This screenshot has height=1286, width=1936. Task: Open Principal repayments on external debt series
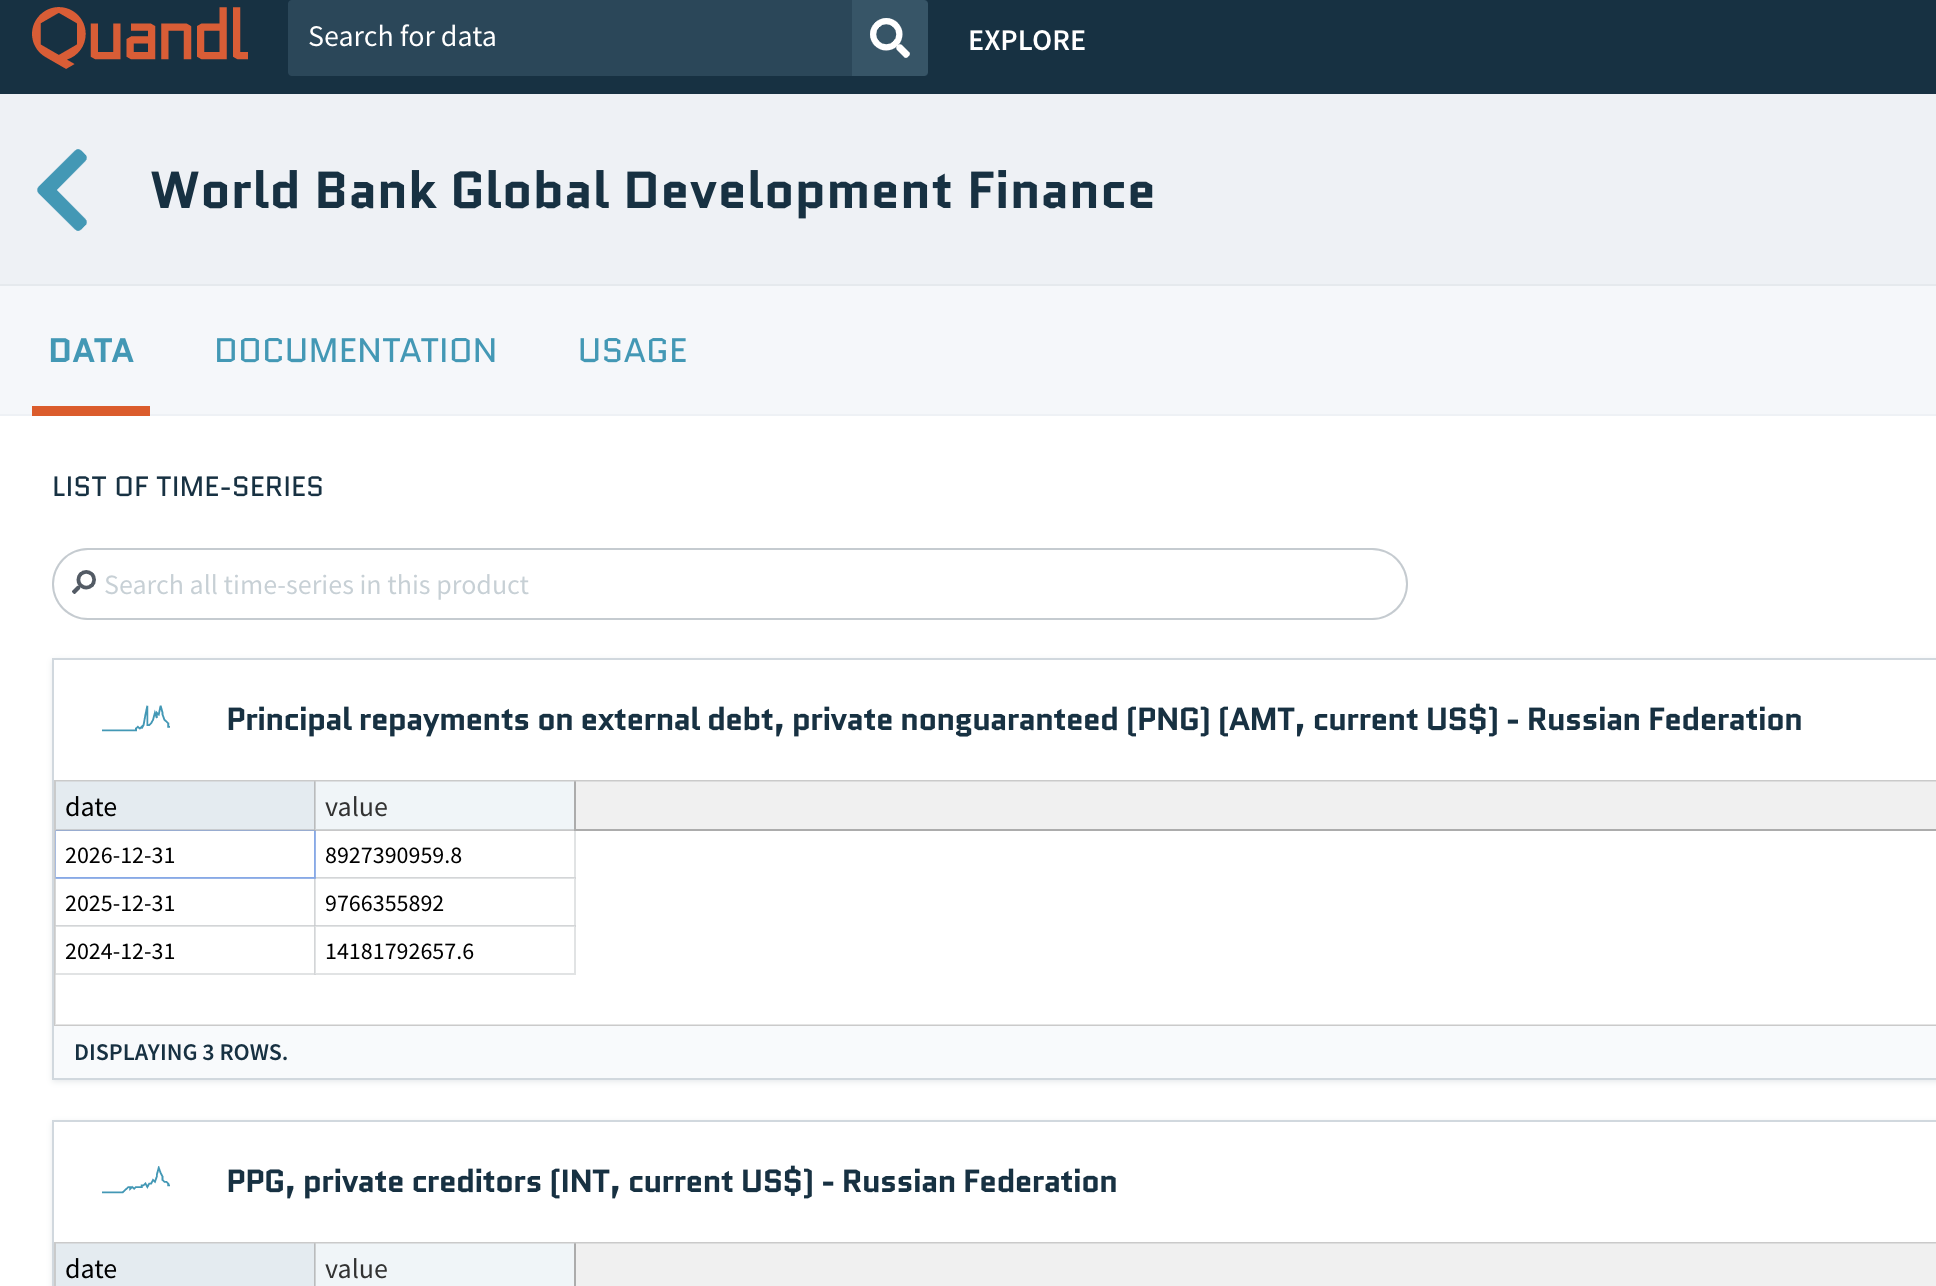[x=1013, y=719]
